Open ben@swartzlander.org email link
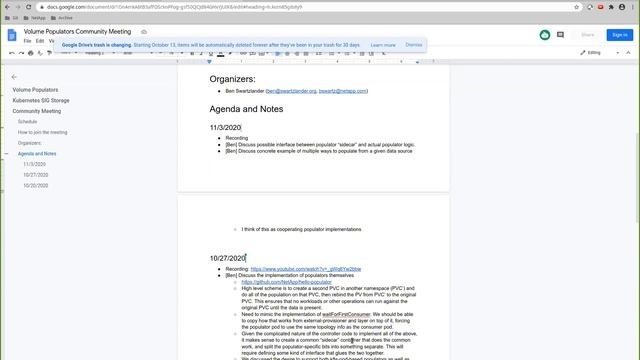Image resolution: width=640 pixels, height=360 pixels. [291, 91]
